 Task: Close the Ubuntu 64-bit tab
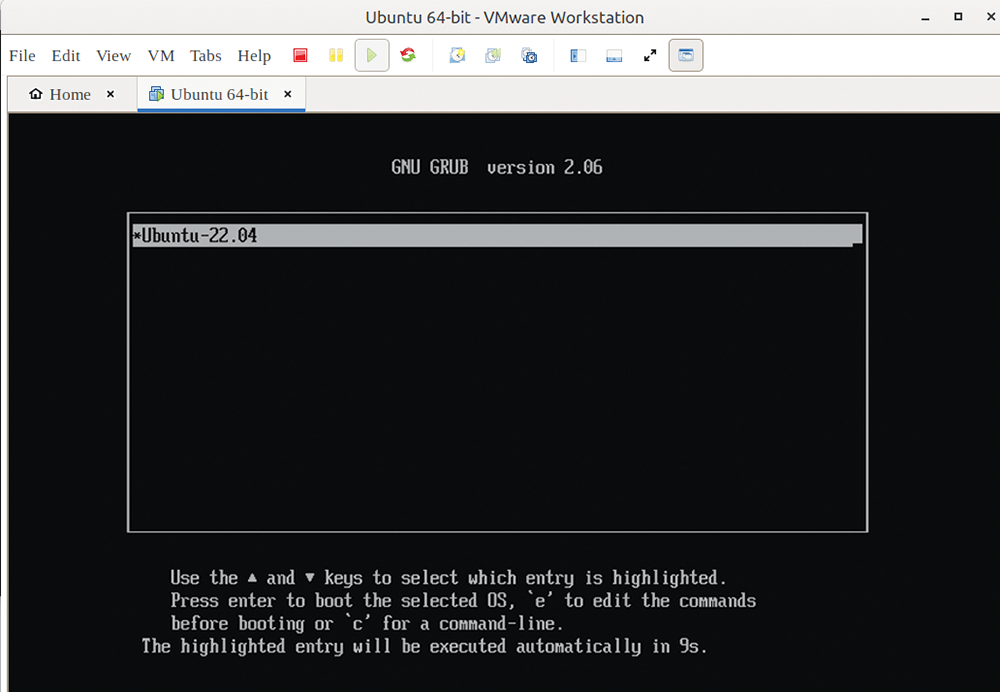288,94
